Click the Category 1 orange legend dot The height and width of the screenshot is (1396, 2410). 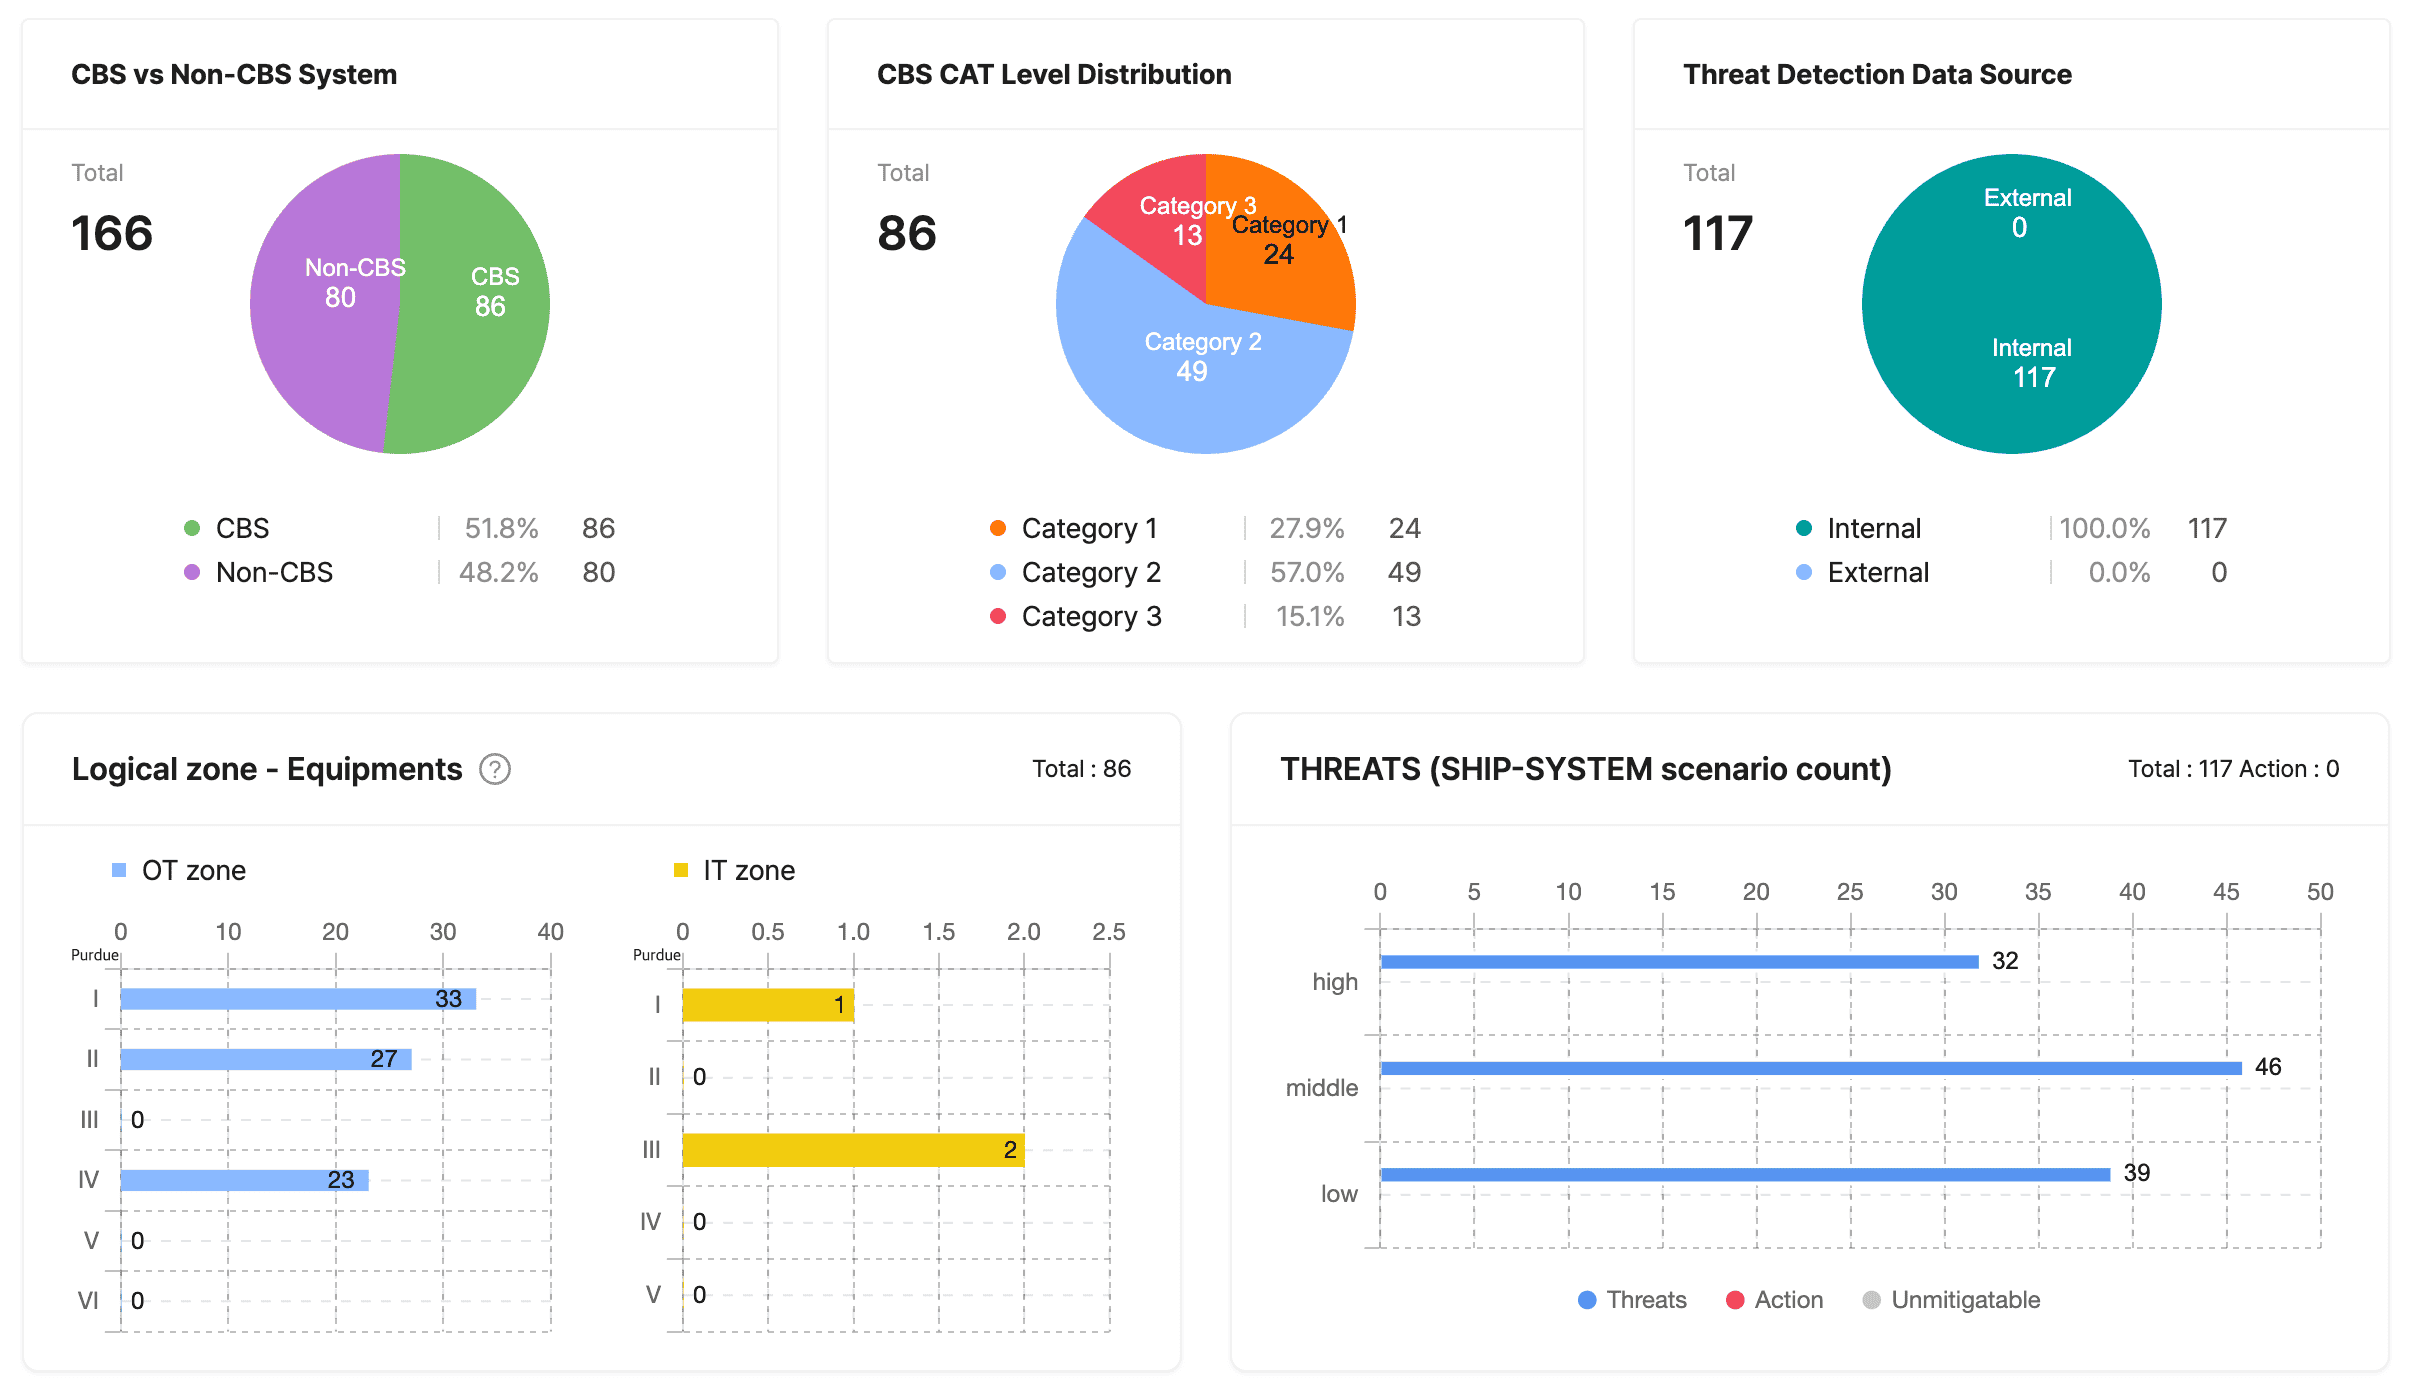point(997,528)
